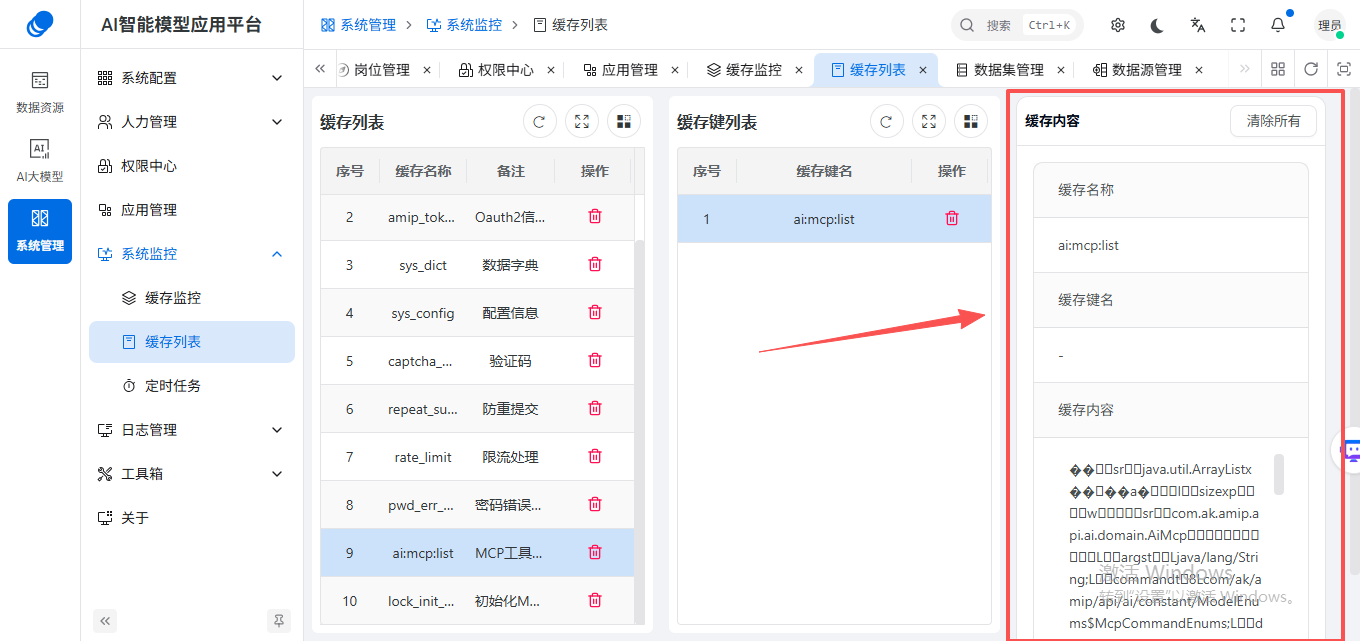The width and height of the screenshot is (1360, 641).
Task: Open 定时任务 in sidebar
Action: pyautogui.click(x=190, y=386)
